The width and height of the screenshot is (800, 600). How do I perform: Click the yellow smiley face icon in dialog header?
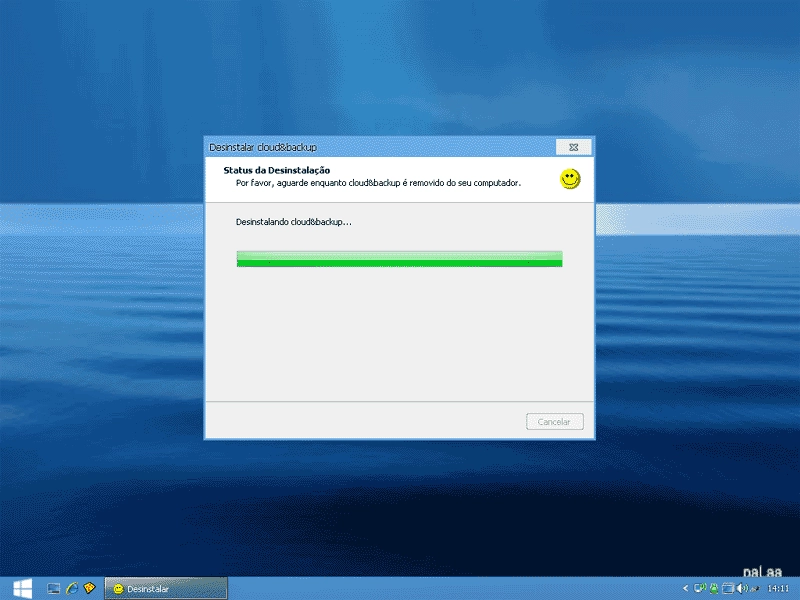(570, 179)
